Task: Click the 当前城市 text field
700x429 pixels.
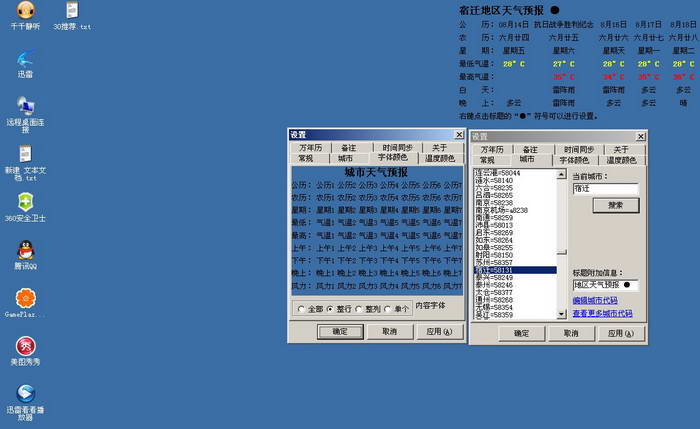Action: [604, 188]
